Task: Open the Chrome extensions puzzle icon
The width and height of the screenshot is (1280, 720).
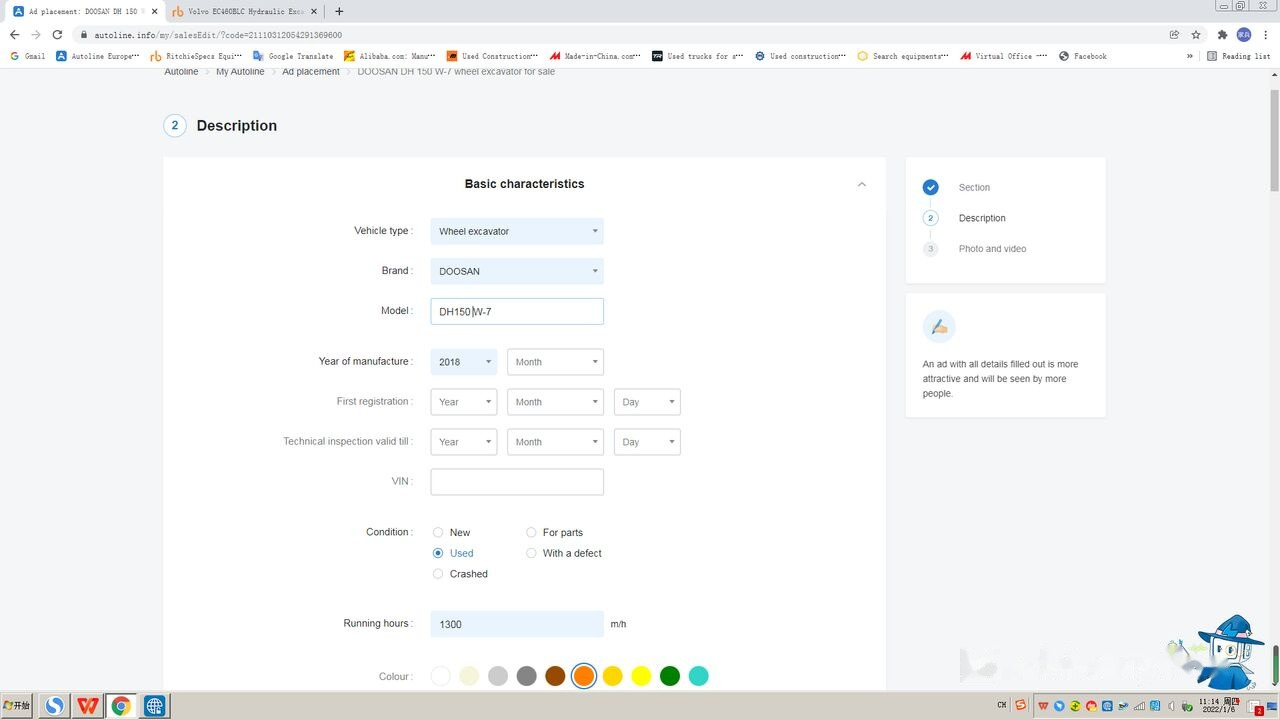Action: coord(1222,34)
